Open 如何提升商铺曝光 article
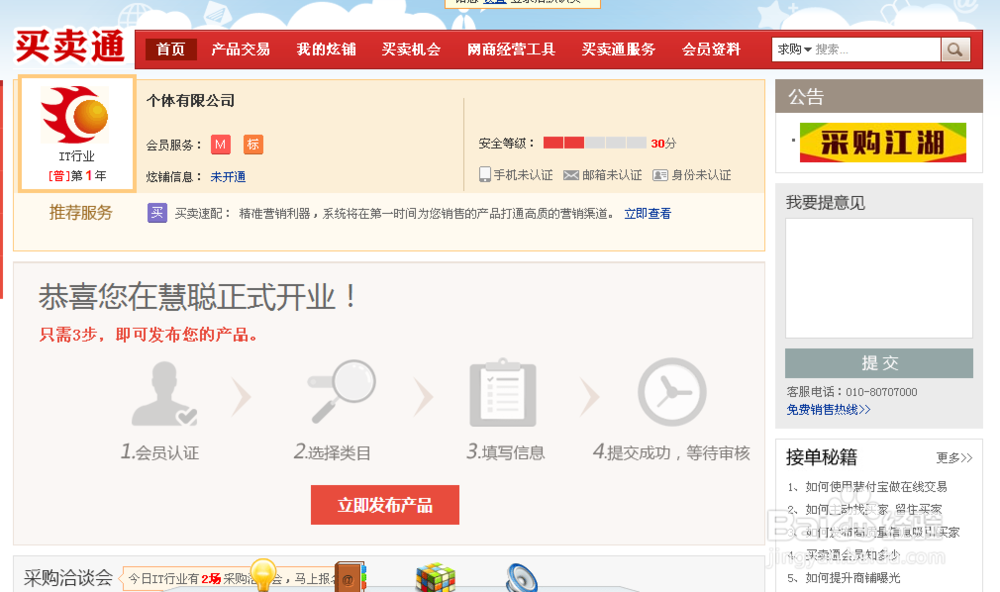The width and height of the screenshot is (1000, 592). pyautogui.click(x=853, y=578)
